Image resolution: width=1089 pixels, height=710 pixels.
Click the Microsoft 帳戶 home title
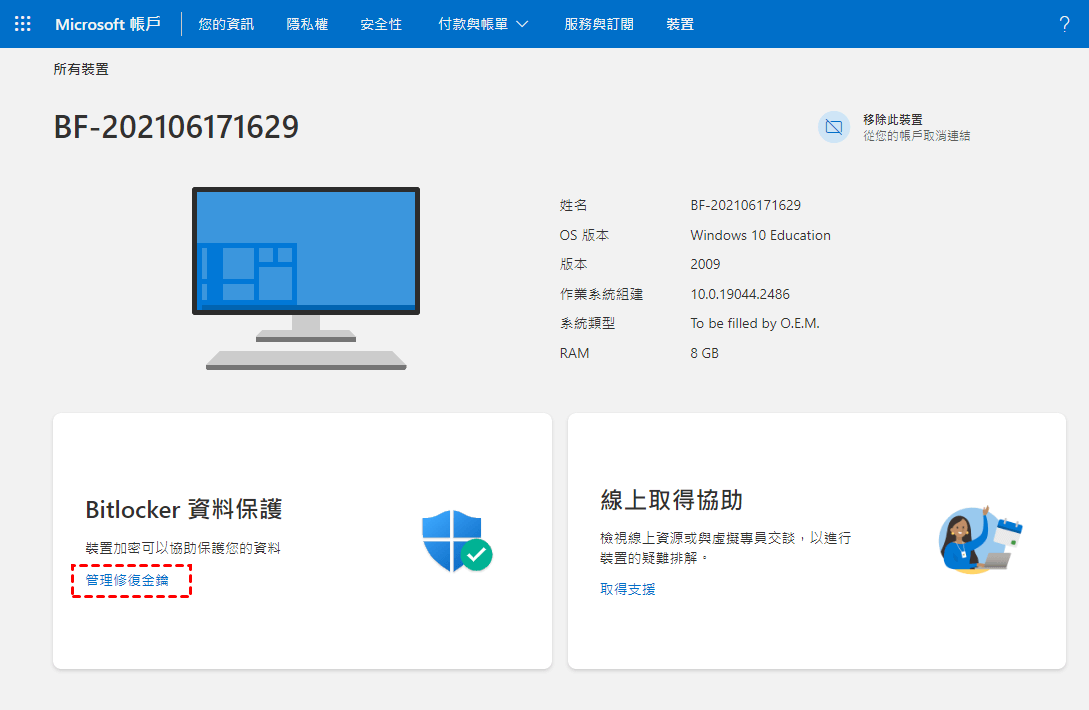[107, 24]
